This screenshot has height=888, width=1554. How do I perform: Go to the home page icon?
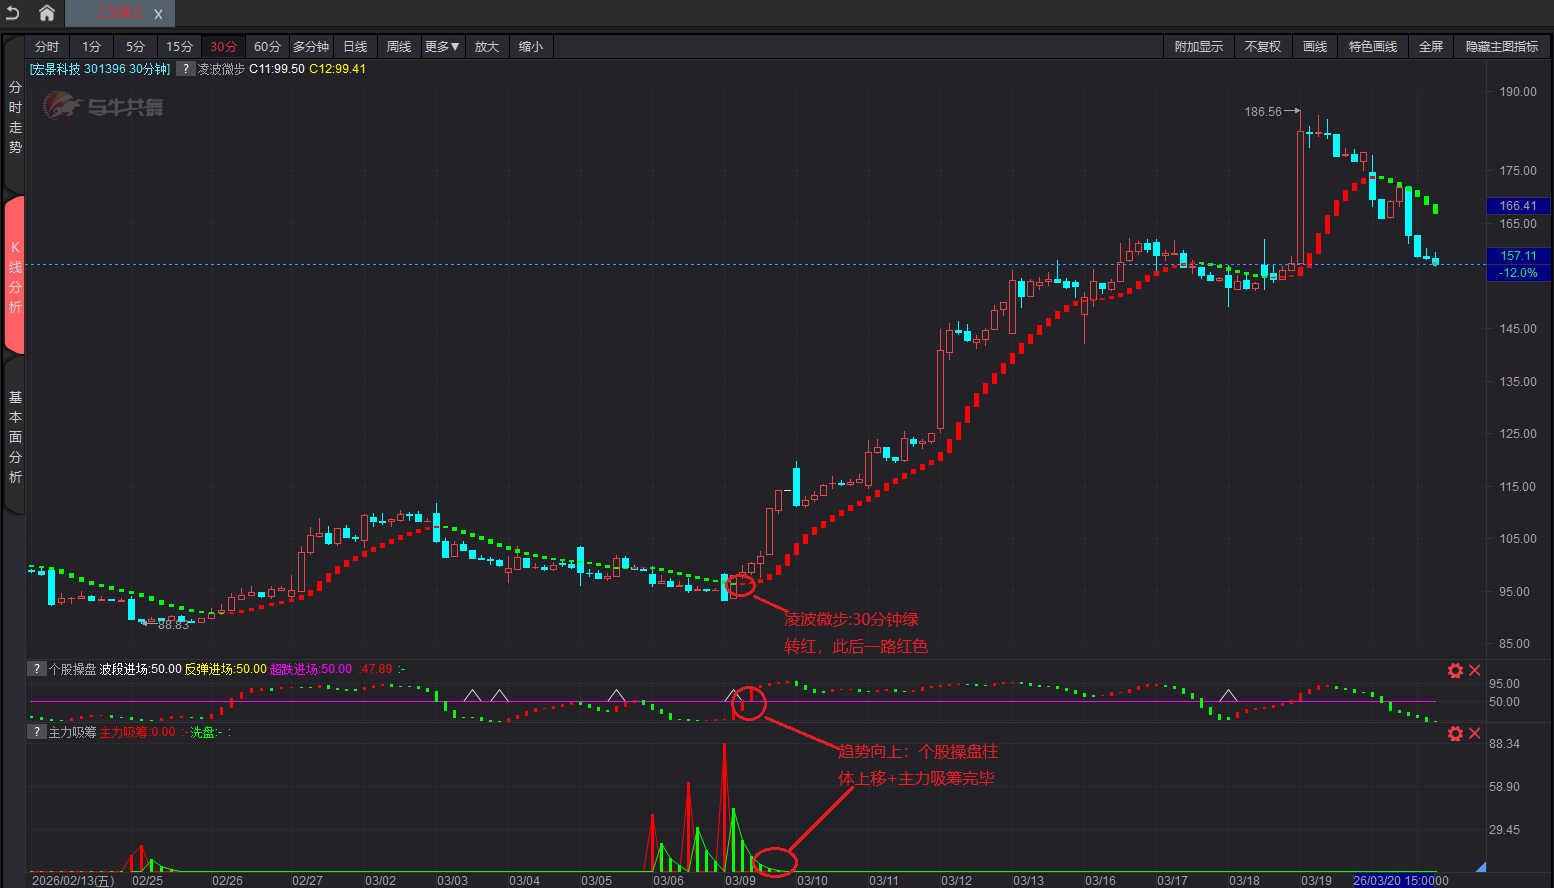point(47,13)
